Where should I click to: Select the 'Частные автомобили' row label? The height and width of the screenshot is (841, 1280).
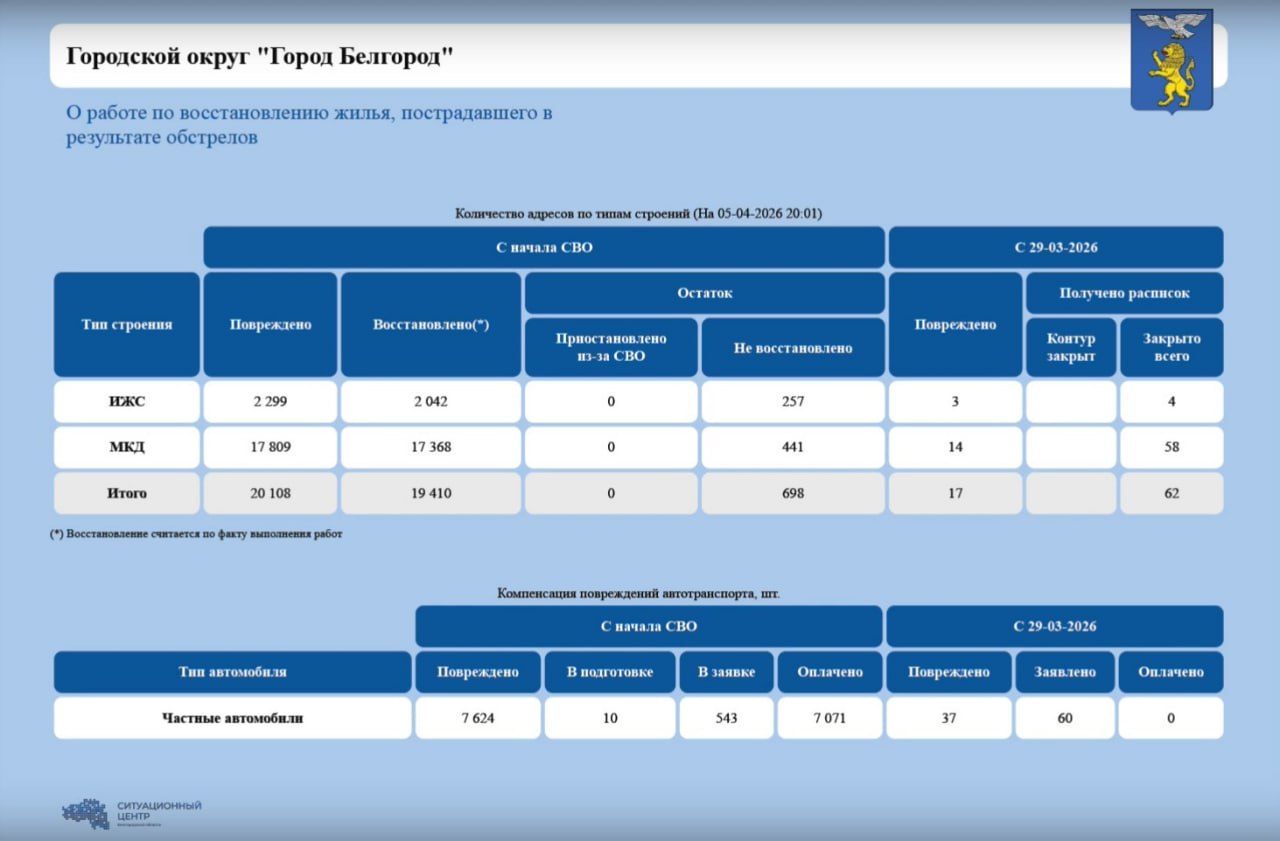(232, 718)
